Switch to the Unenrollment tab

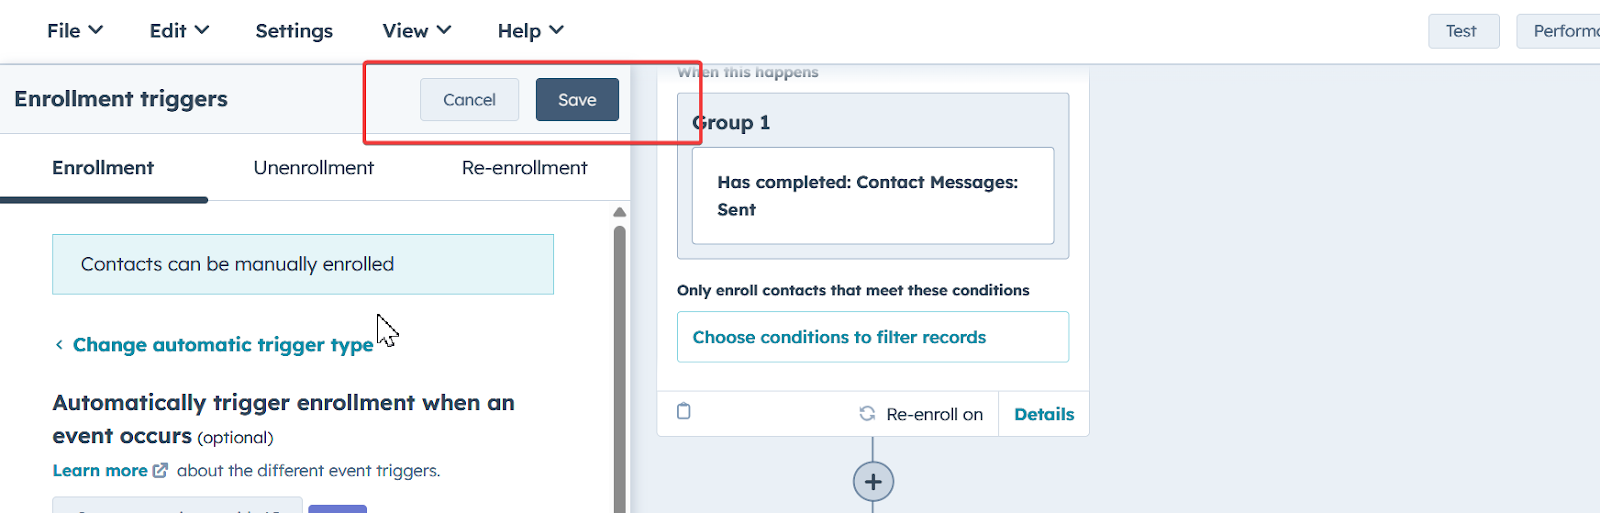pyautogui.click(x=313, y=168)
